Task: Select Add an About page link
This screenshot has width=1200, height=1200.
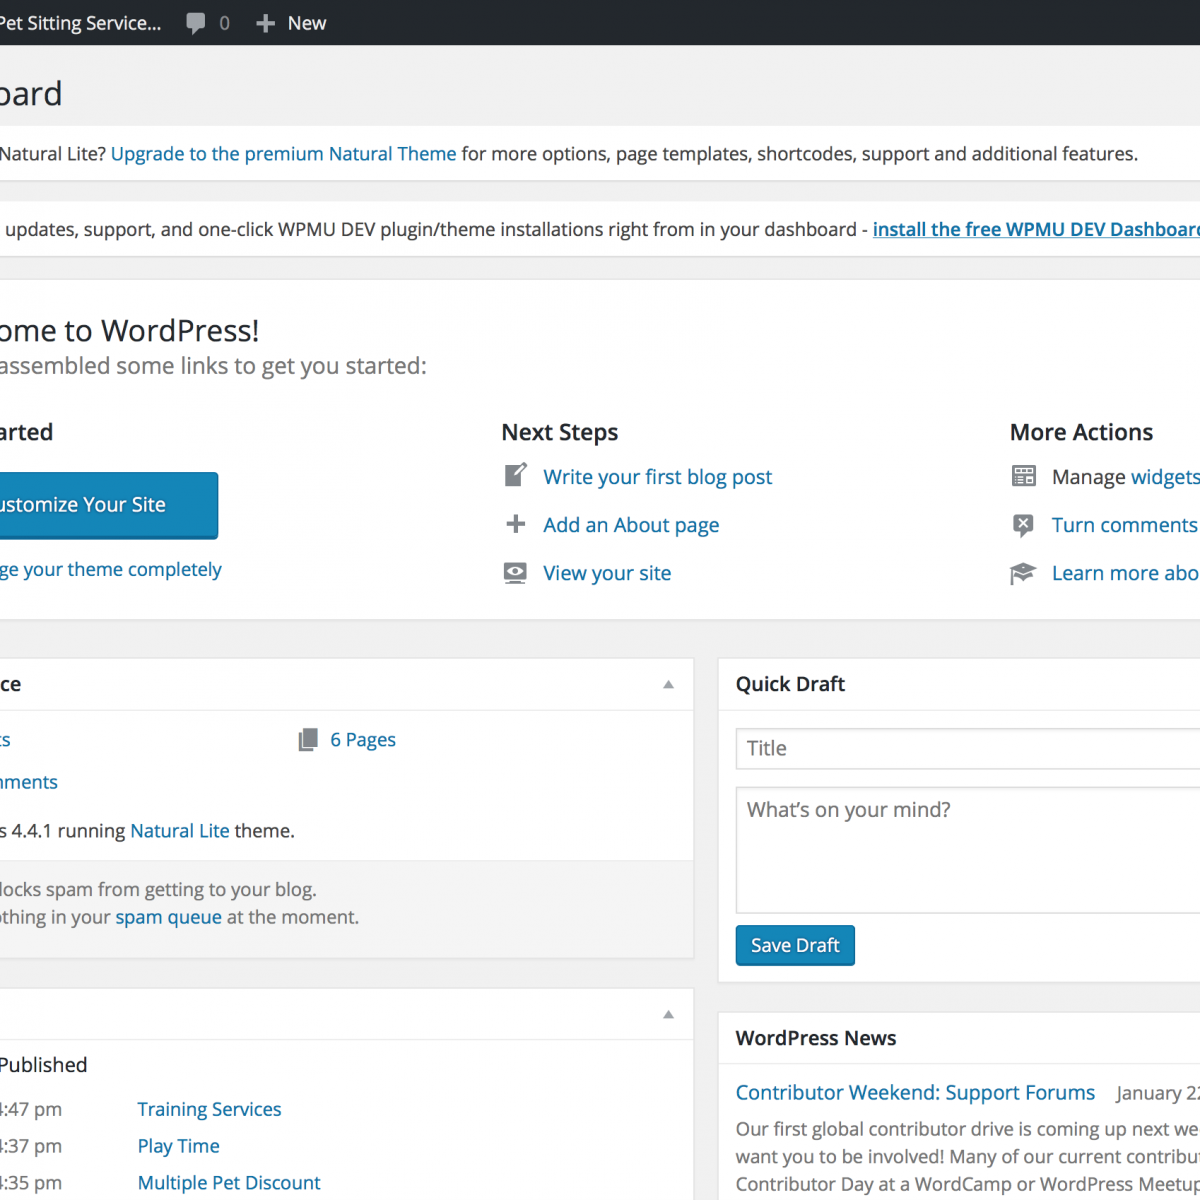Action: [x=631, y=525]
